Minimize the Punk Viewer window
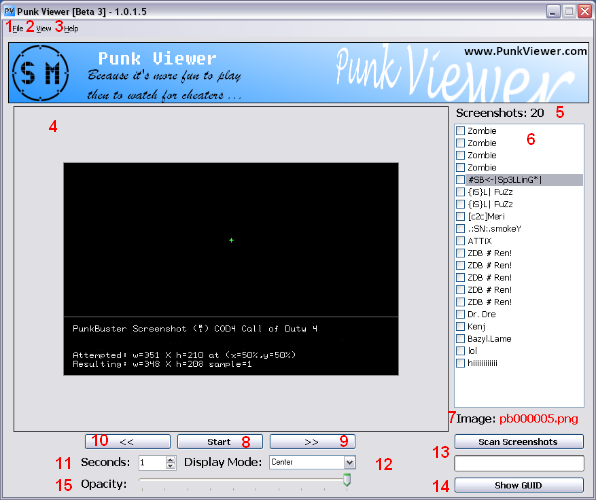This screenshot has height=500, width=596. [553, 11]
